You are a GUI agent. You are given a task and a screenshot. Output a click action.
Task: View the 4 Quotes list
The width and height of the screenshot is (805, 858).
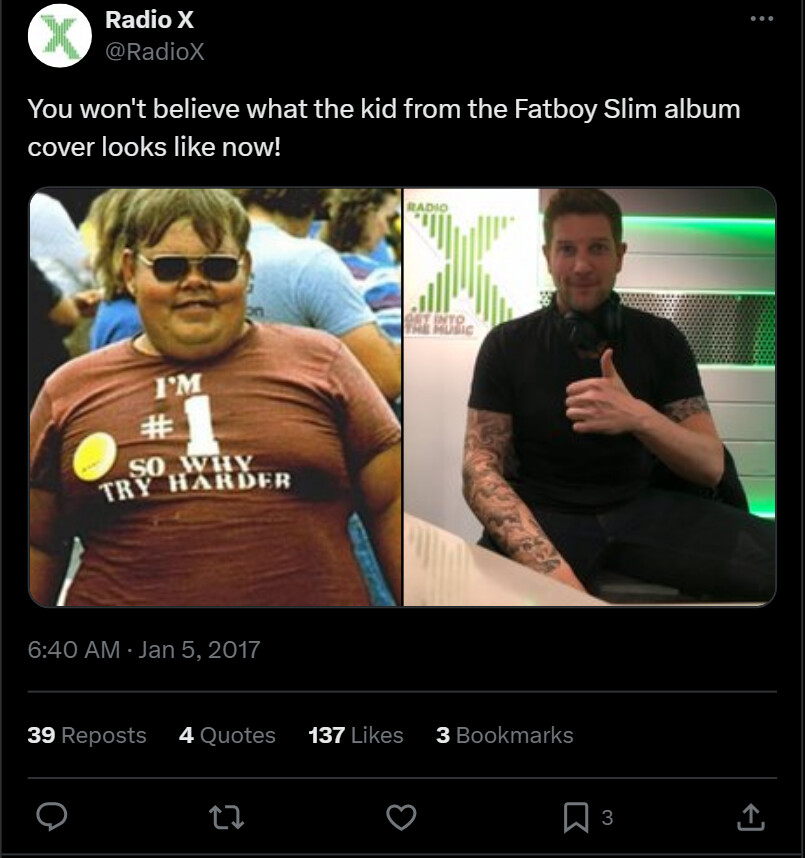point(227,735)
